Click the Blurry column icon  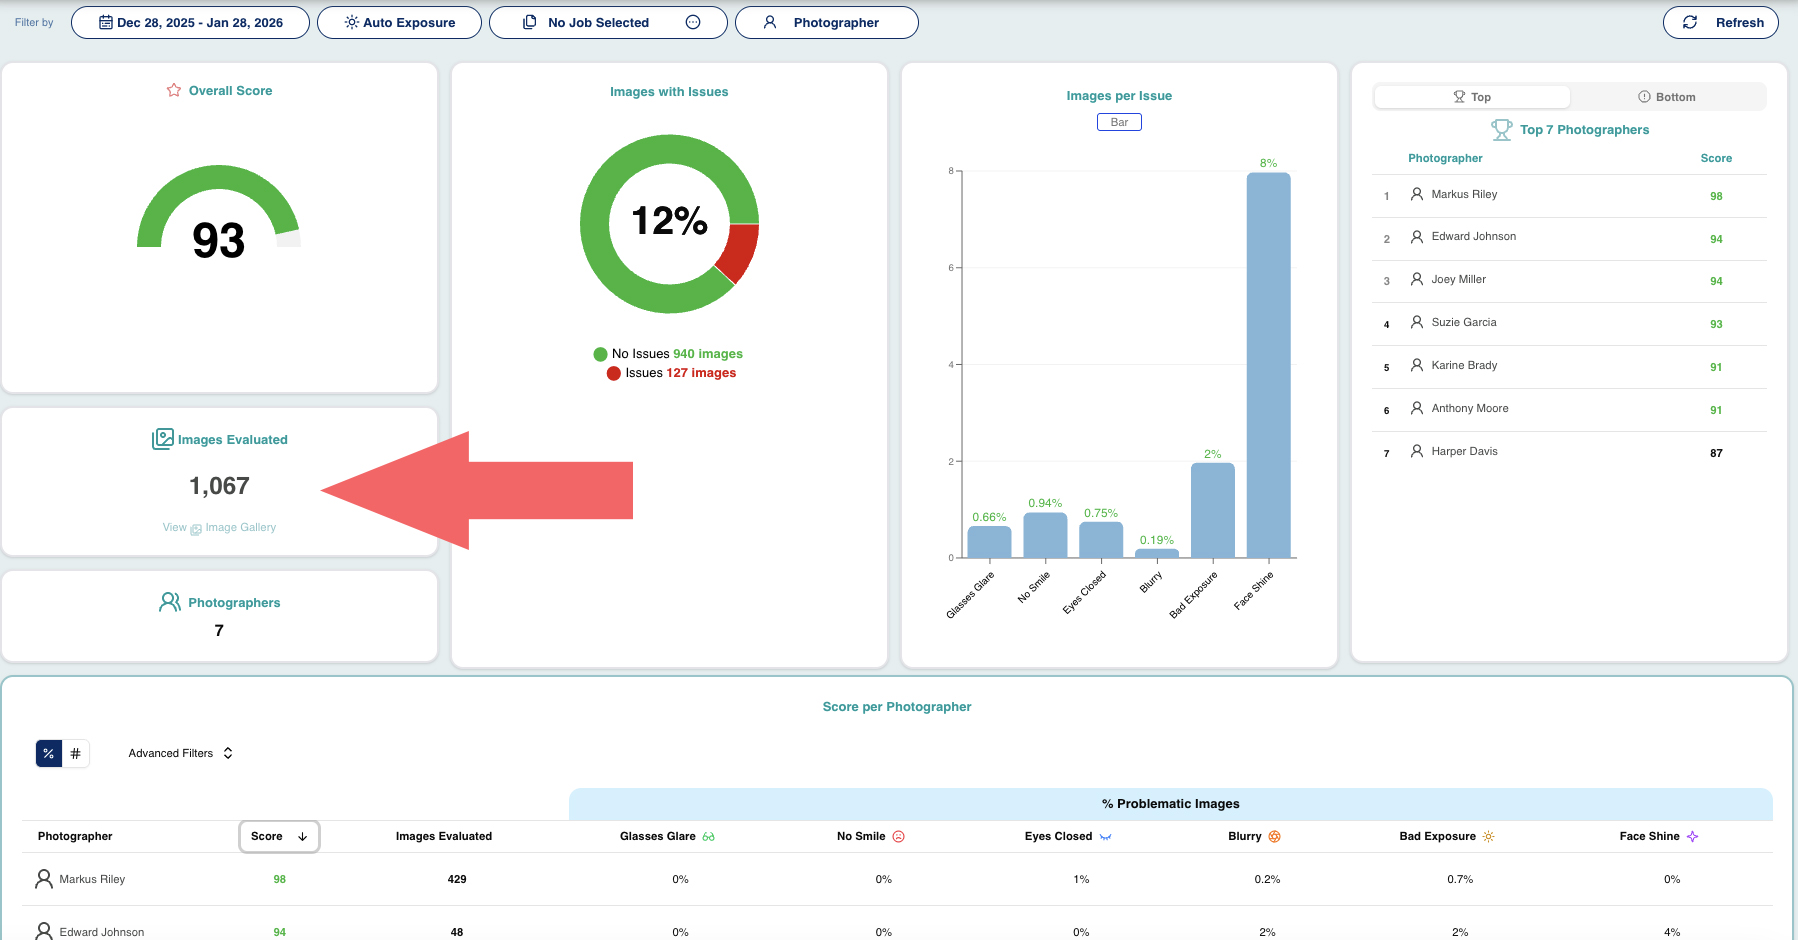(1274, 836)
